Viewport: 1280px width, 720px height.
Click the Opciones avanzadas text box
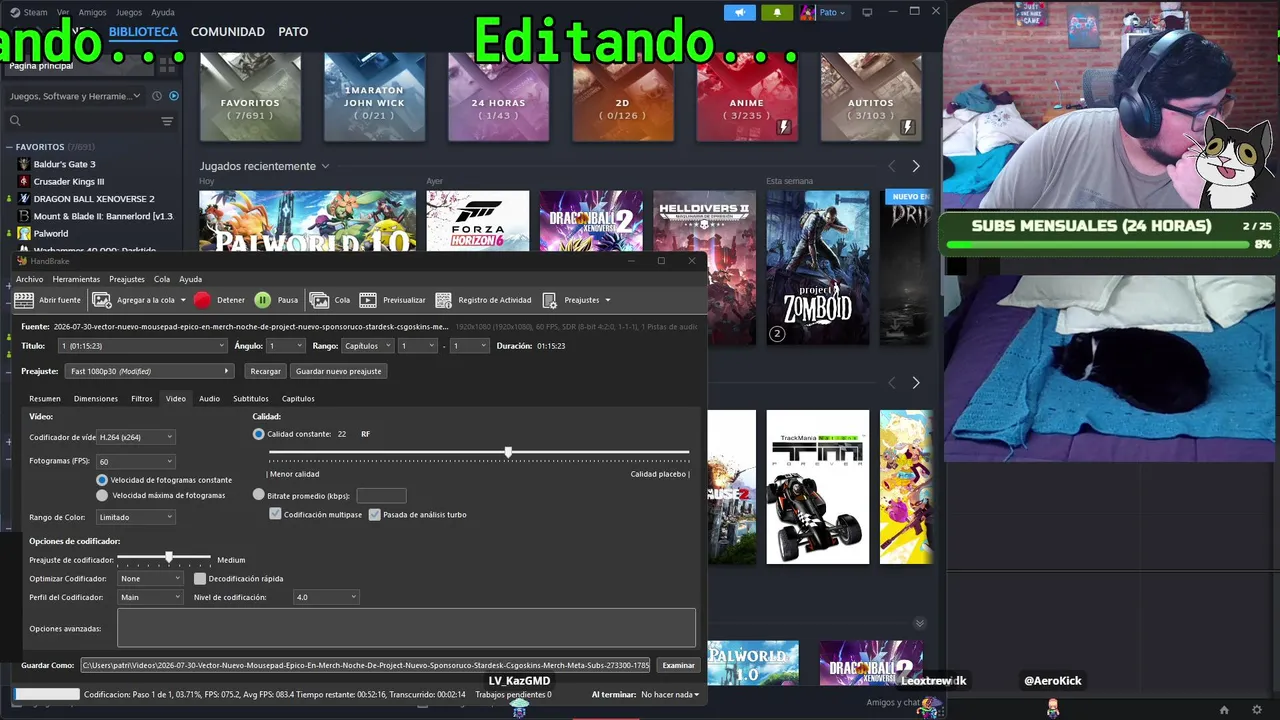tap(406, 628)
